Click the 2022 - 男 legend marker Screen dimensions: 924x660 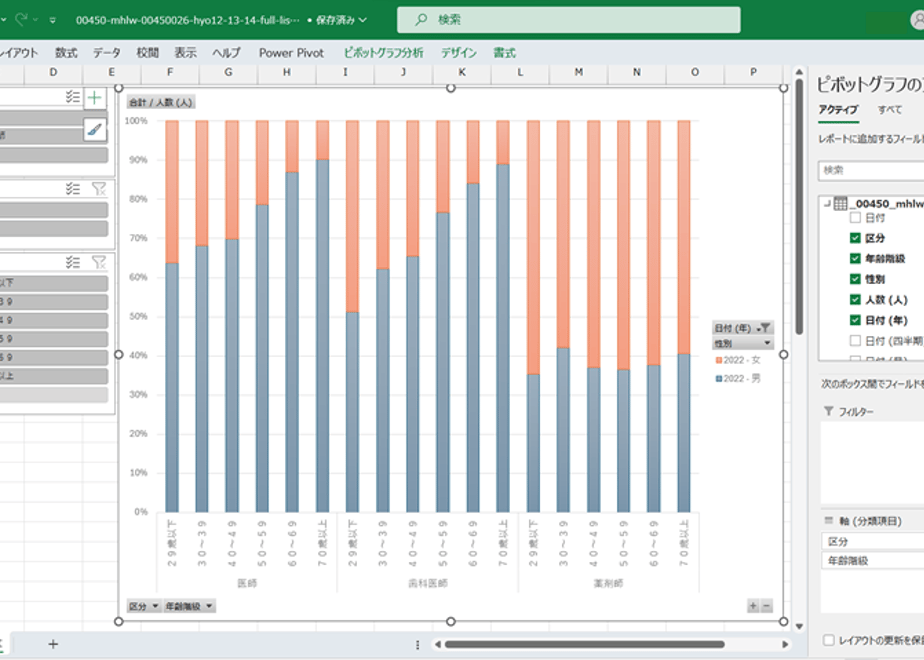[718, 378]
